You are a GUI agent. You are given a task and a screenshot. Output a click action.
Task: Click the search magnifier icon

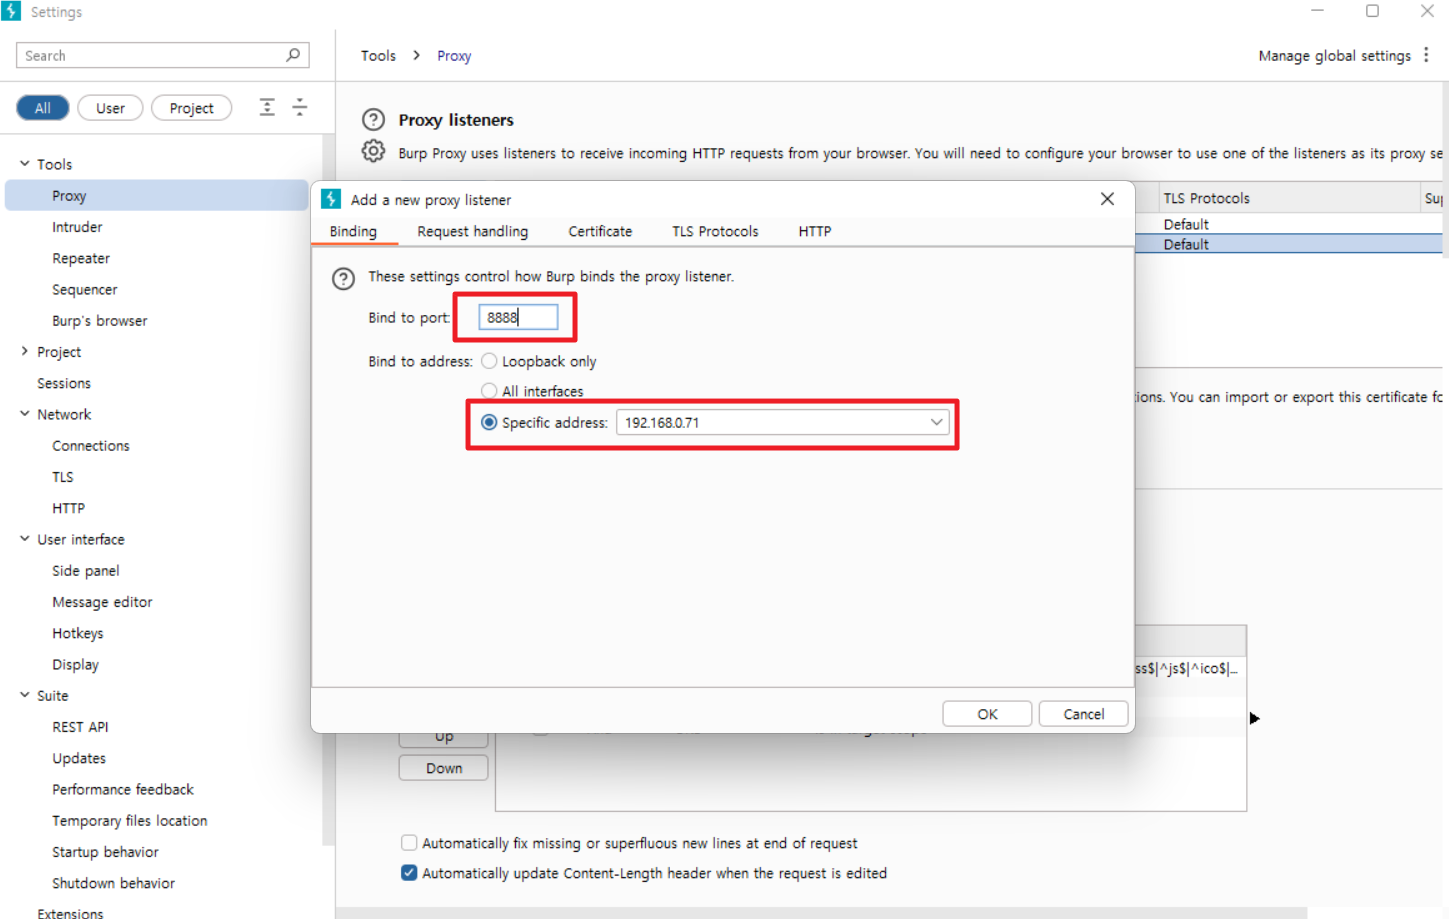293,55
